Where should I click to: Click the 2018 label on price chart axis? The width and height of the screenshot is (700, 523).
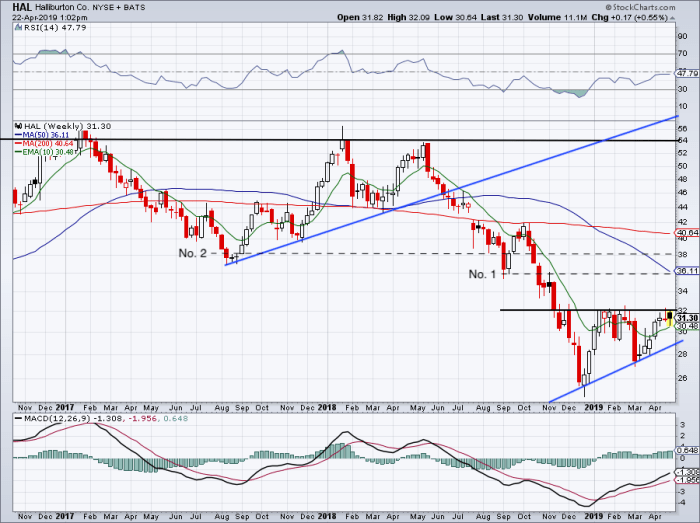[327, 407]
